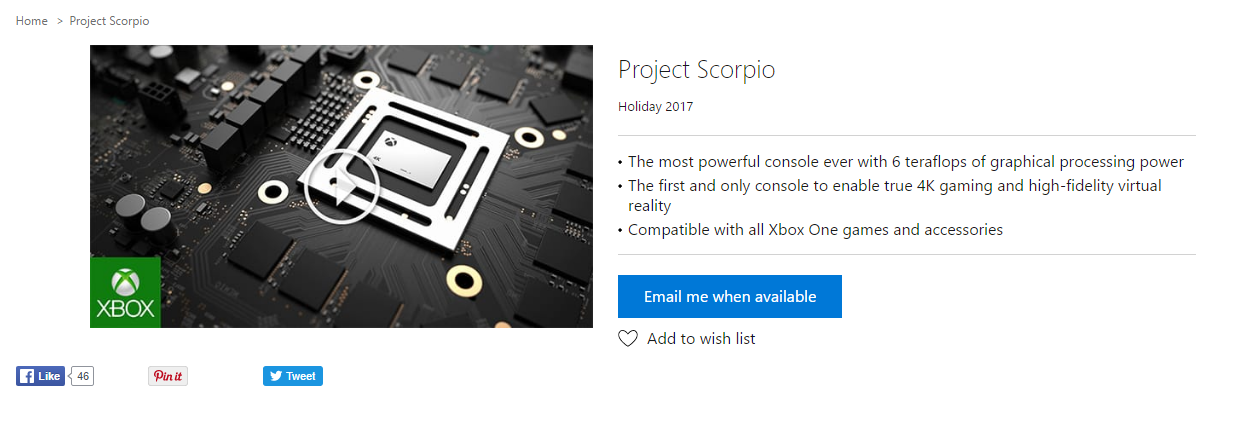The image size is (1241, 422).
Task: Click the Tweet label text
Action: coord(301,376)
